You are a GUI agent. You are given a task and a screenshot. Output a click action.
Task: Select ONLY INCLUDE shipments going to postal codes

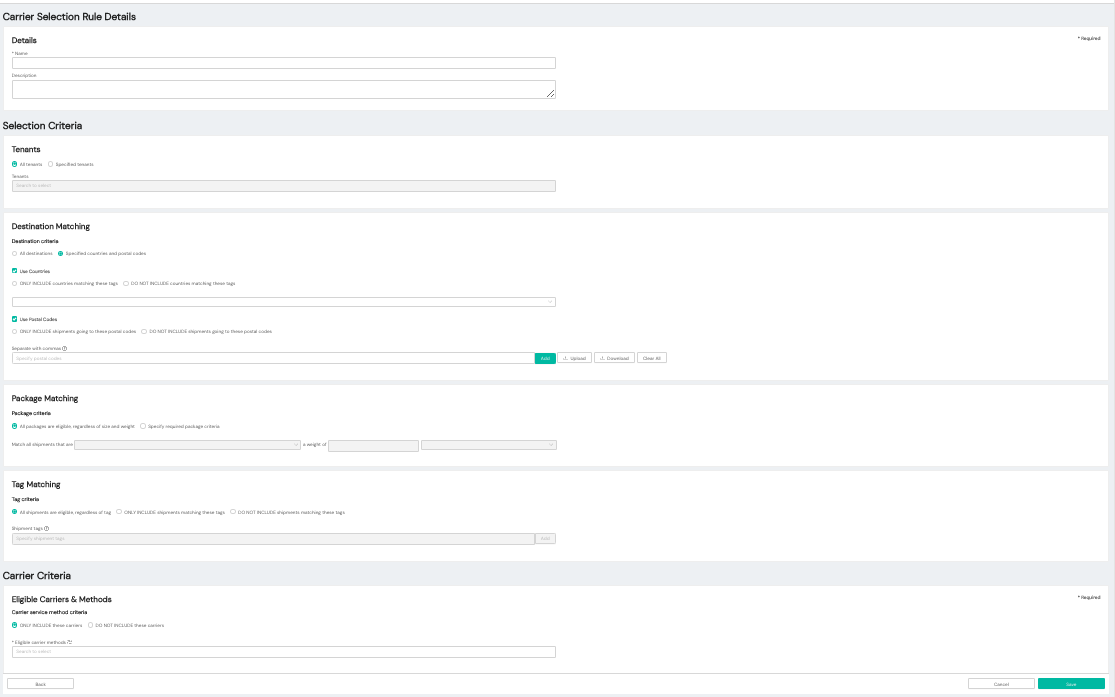point(14,331)
